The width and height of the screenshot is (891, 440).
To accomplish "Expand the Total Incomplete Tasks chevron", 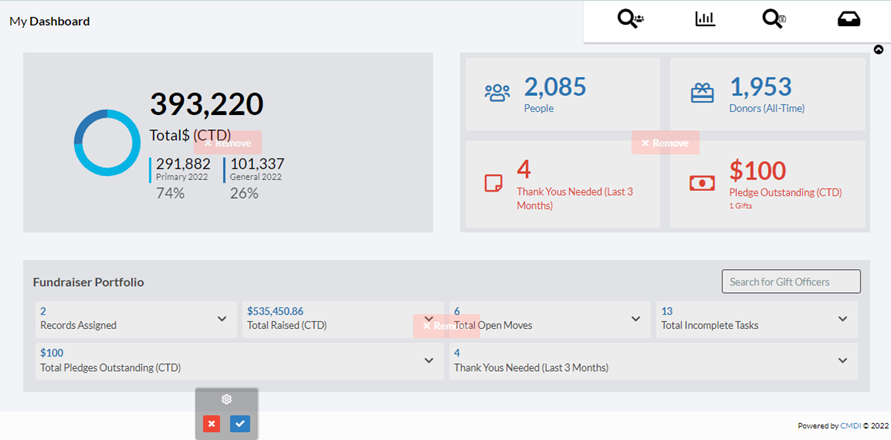I will click(842, 319).
